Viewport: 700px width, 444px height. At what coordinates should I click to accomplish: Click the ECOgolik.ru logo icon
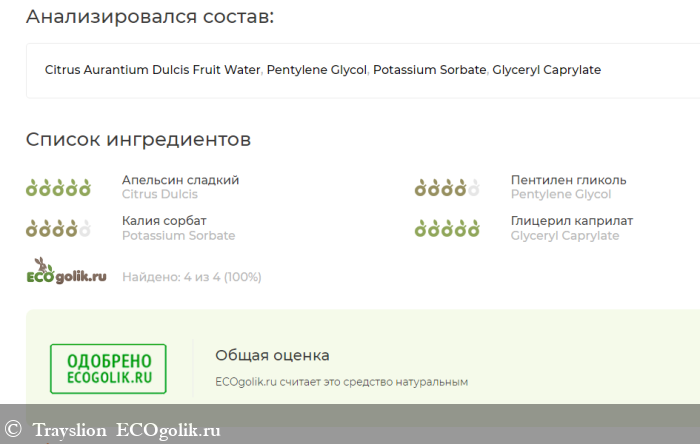point(66,273)
